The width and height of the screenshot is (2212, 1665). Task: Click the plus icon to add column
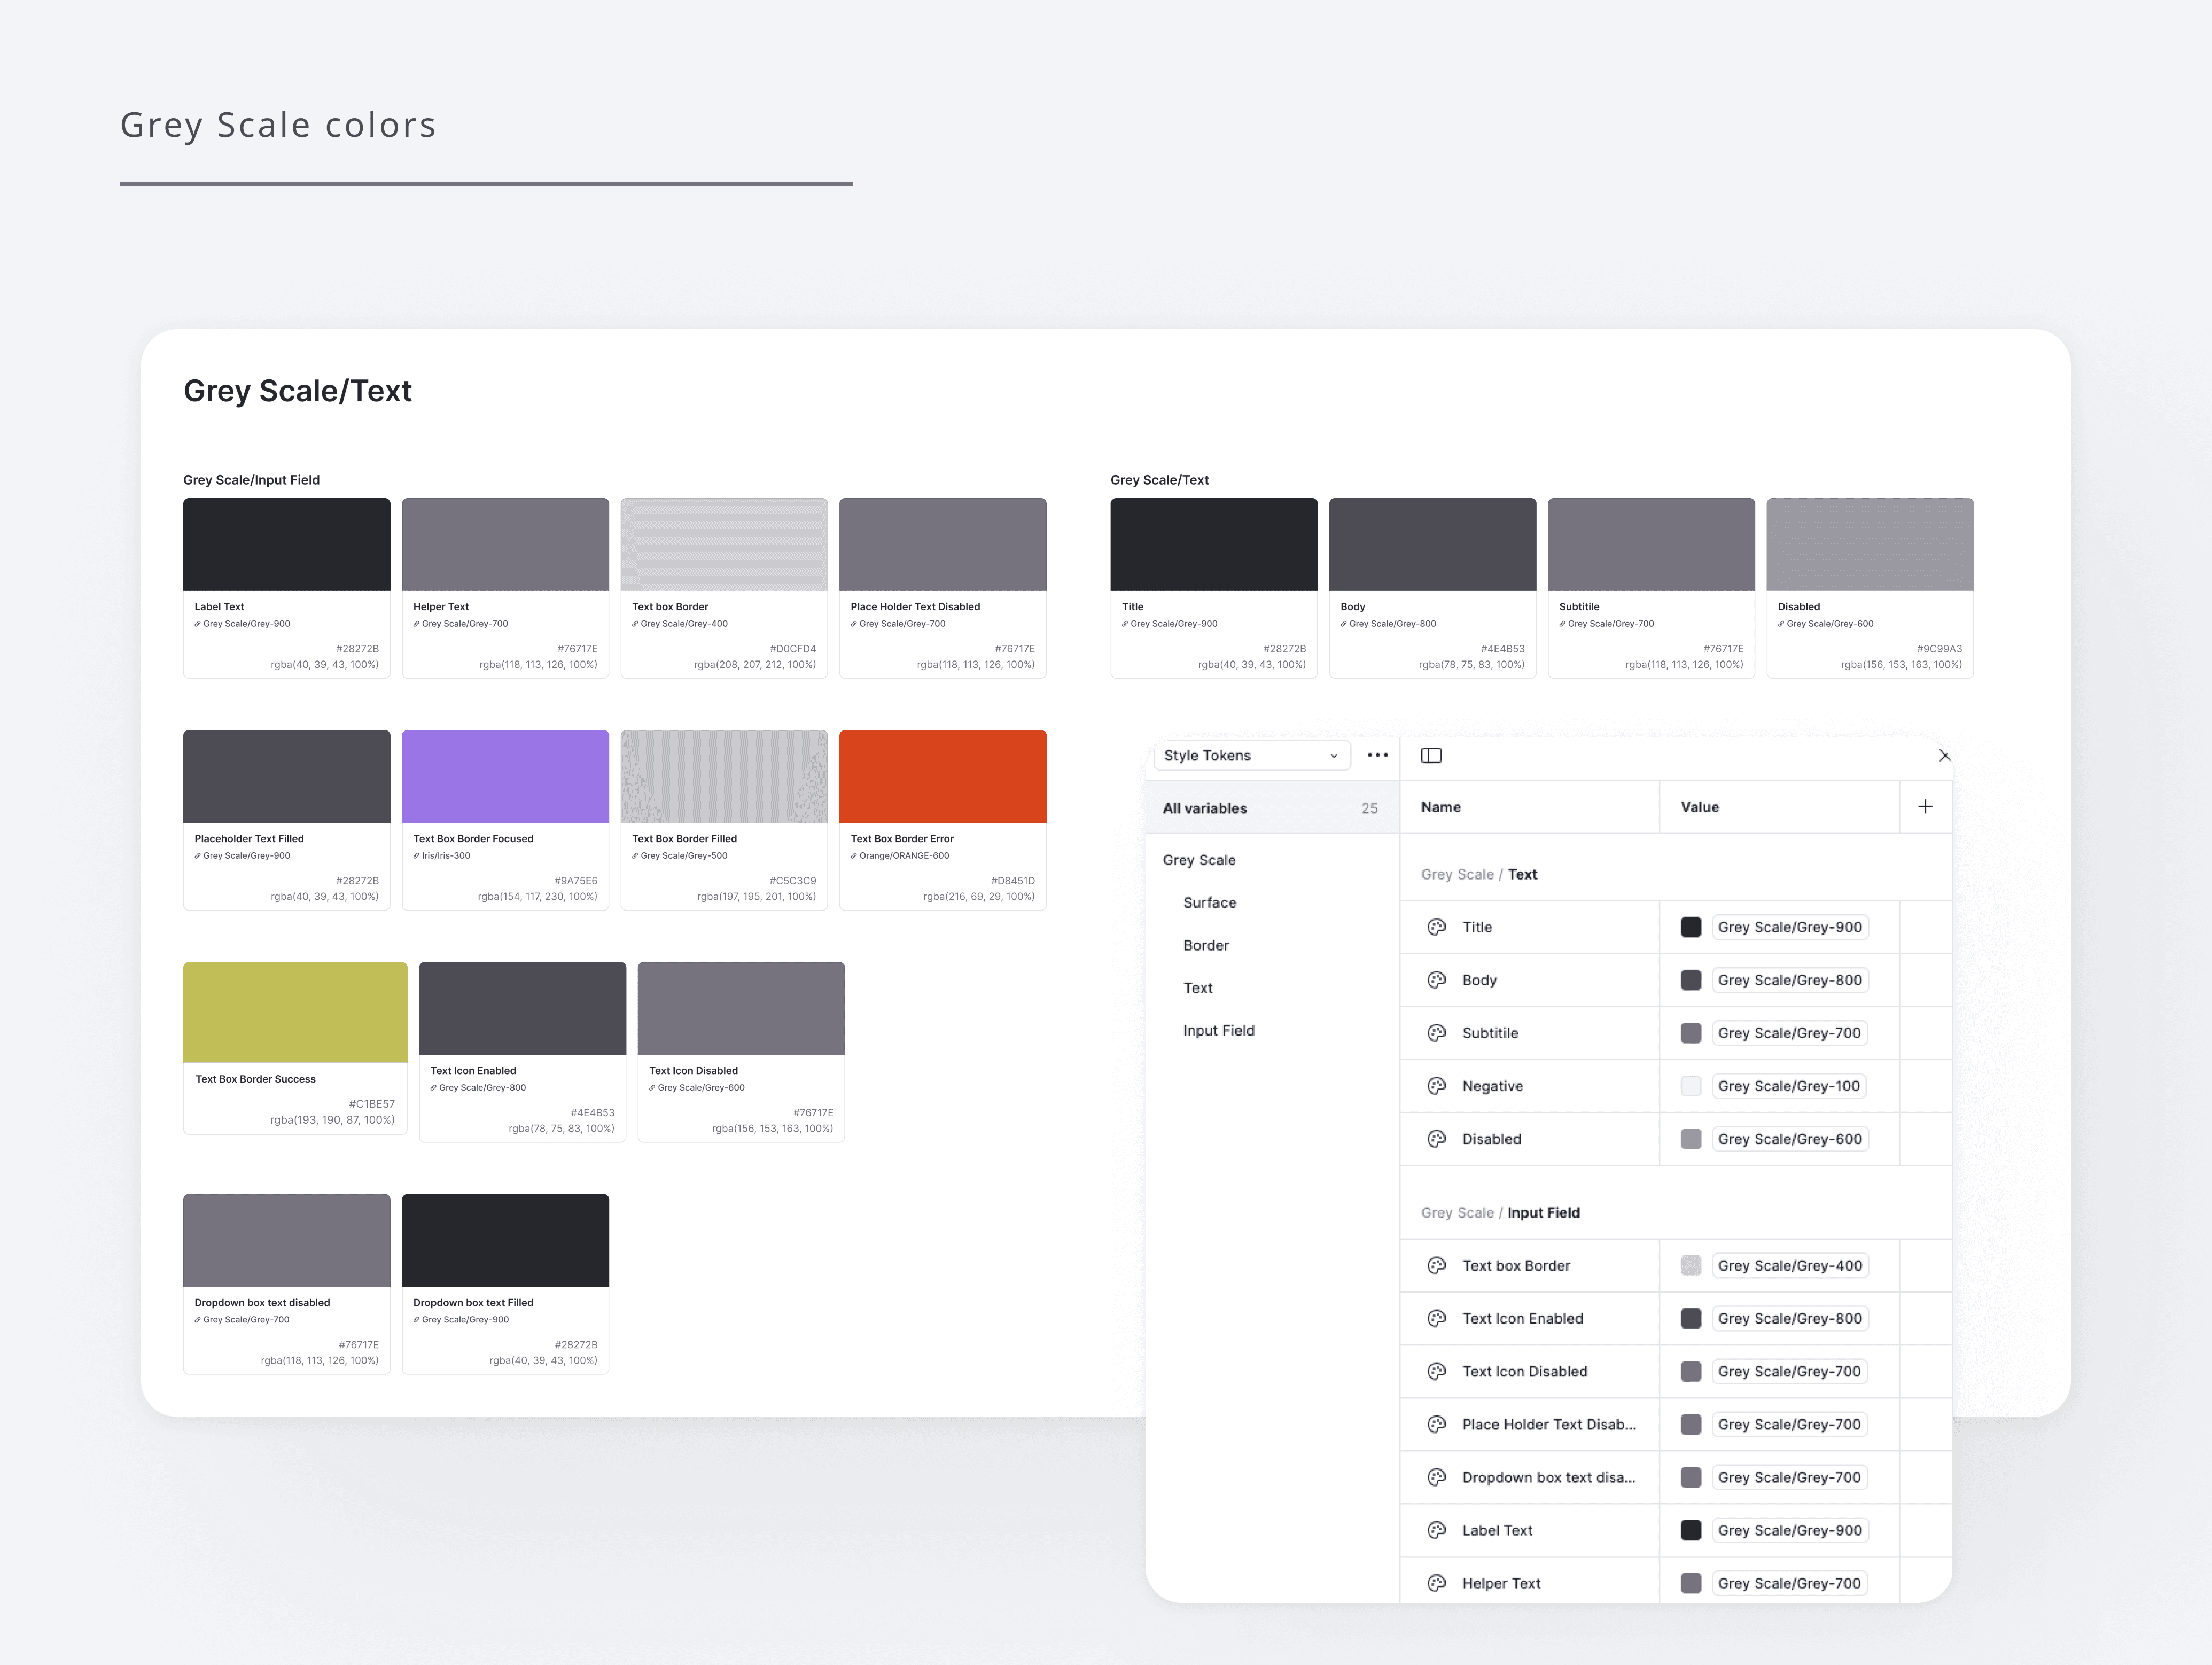[1925, 807]
